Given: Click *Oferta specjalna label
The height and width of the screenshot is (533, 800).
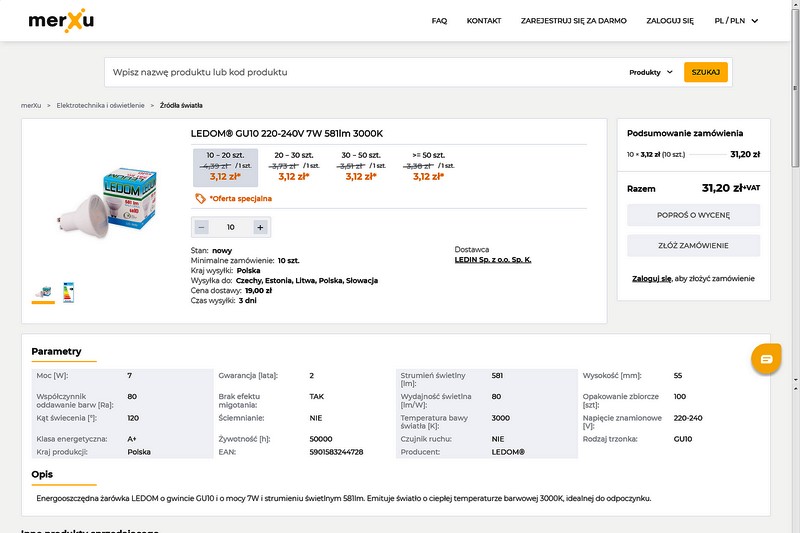Looking at the screenshot, I should [x=241, y=198].
